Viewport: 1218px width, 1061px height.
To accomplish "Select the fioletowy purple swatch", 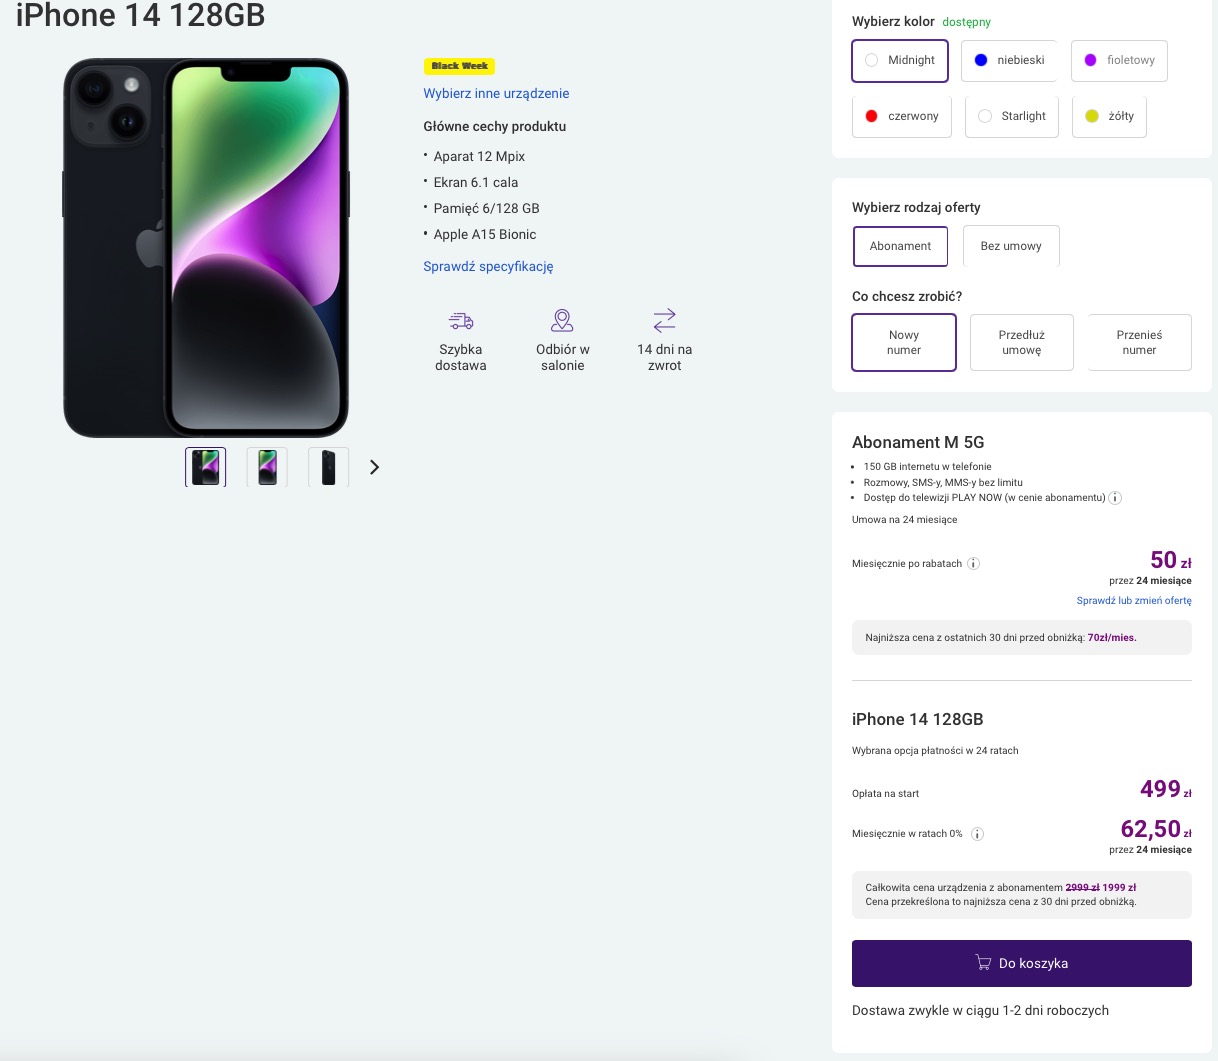I will point(1119,60).
